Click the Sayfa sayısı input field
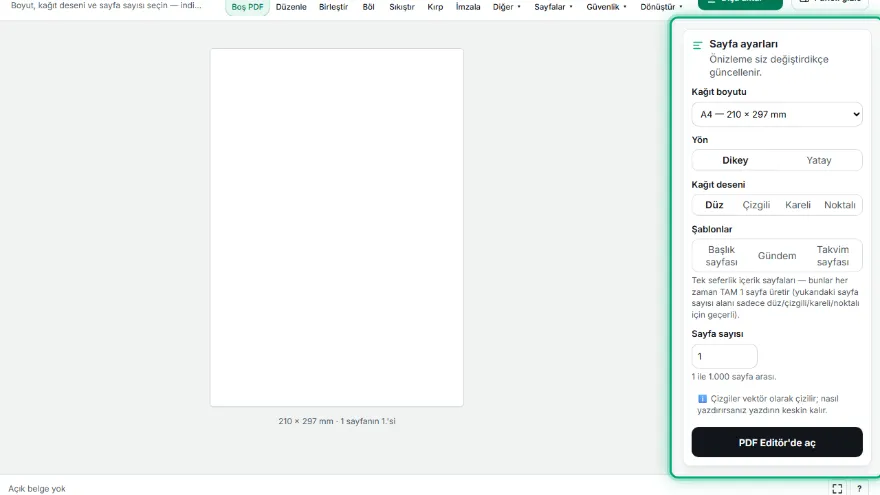 coord(724,356)
